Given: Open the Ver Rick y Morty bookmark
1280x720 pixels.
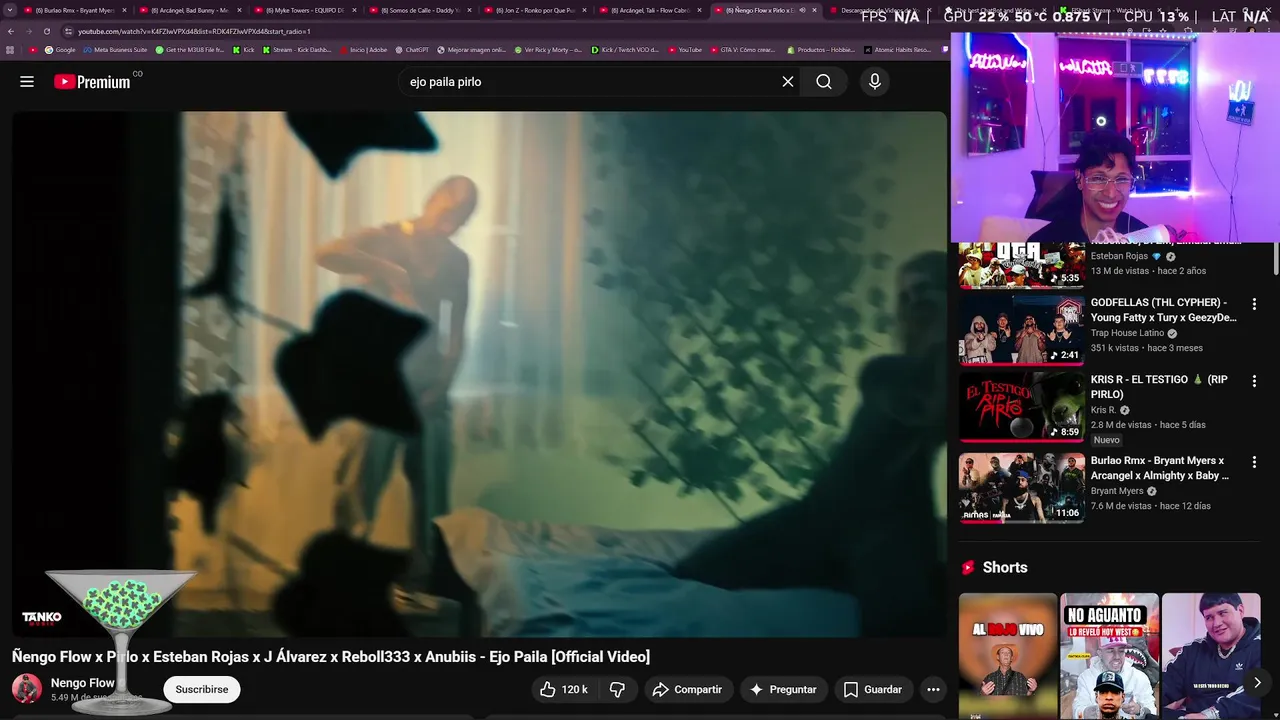Looking at the screenshot, I should pos(548,50).
